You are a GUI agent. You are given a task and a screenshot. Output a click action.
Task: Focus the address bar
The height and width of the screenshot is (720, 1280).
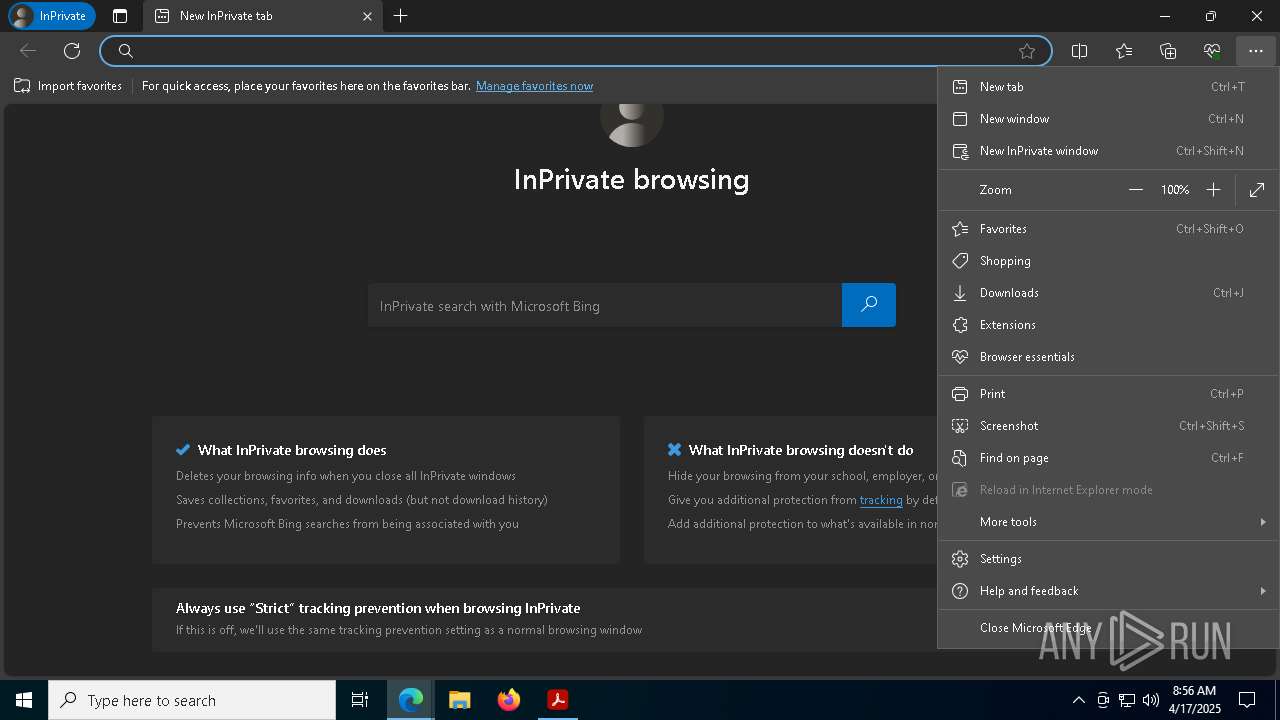point(575,51)
